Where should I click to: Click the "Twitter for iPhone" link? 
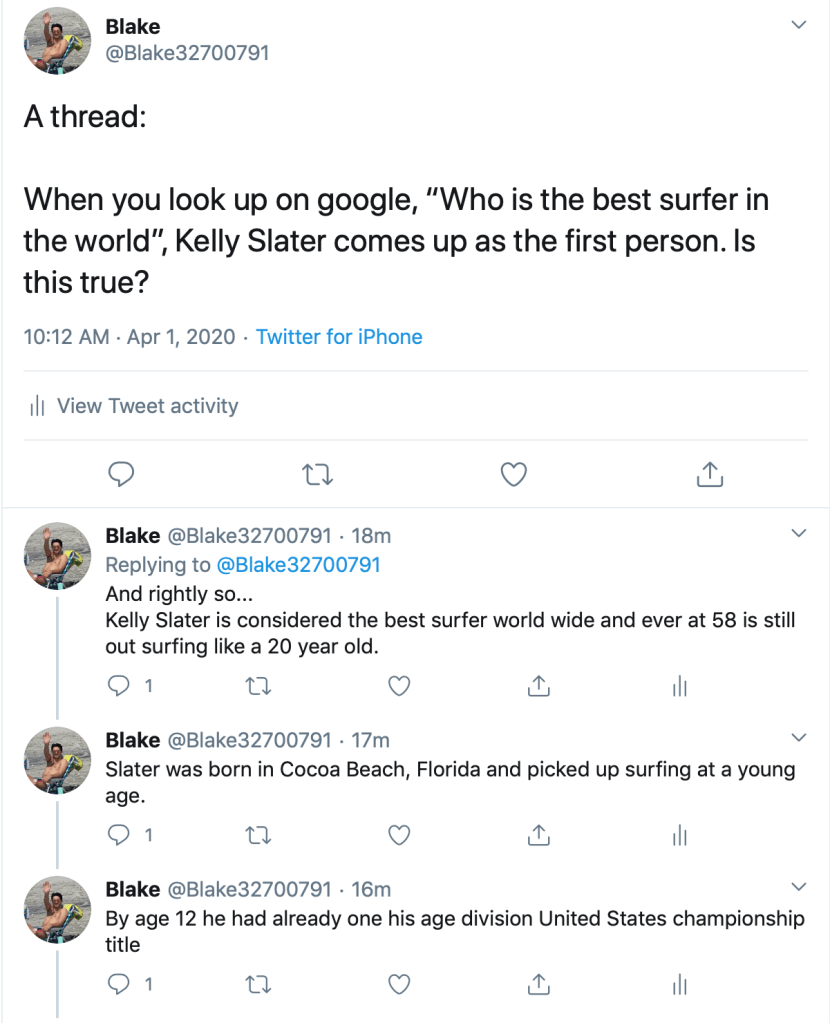(x=339, y=337)
